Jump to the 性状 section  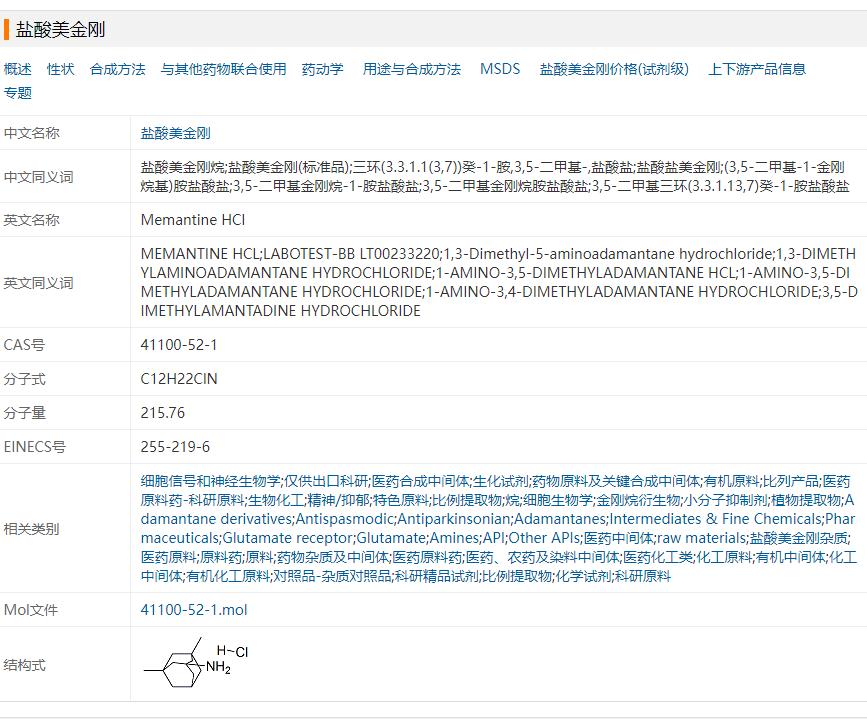(x=61, y=69)
